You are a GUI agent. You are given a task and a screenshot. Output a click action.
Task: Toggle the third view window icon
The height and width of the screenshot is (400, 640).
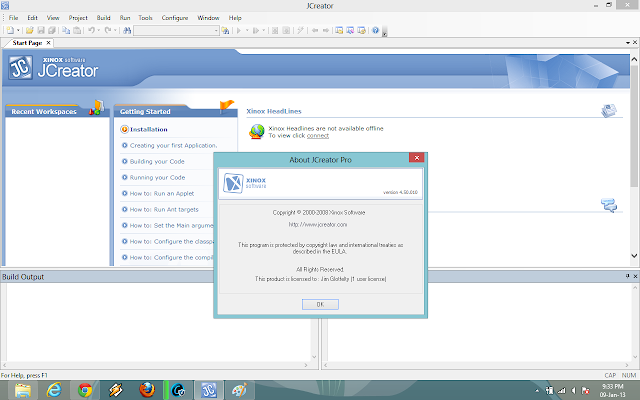361,30
